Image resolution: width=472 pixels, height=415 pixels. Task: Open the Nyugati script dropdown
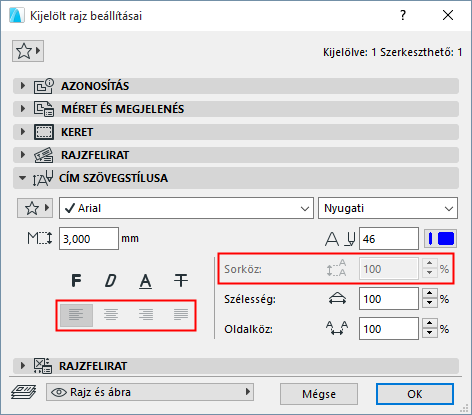click(388, 208)
